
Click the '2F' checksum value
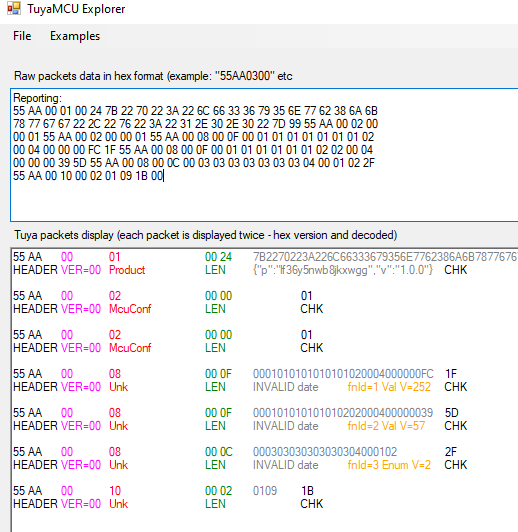451,452
